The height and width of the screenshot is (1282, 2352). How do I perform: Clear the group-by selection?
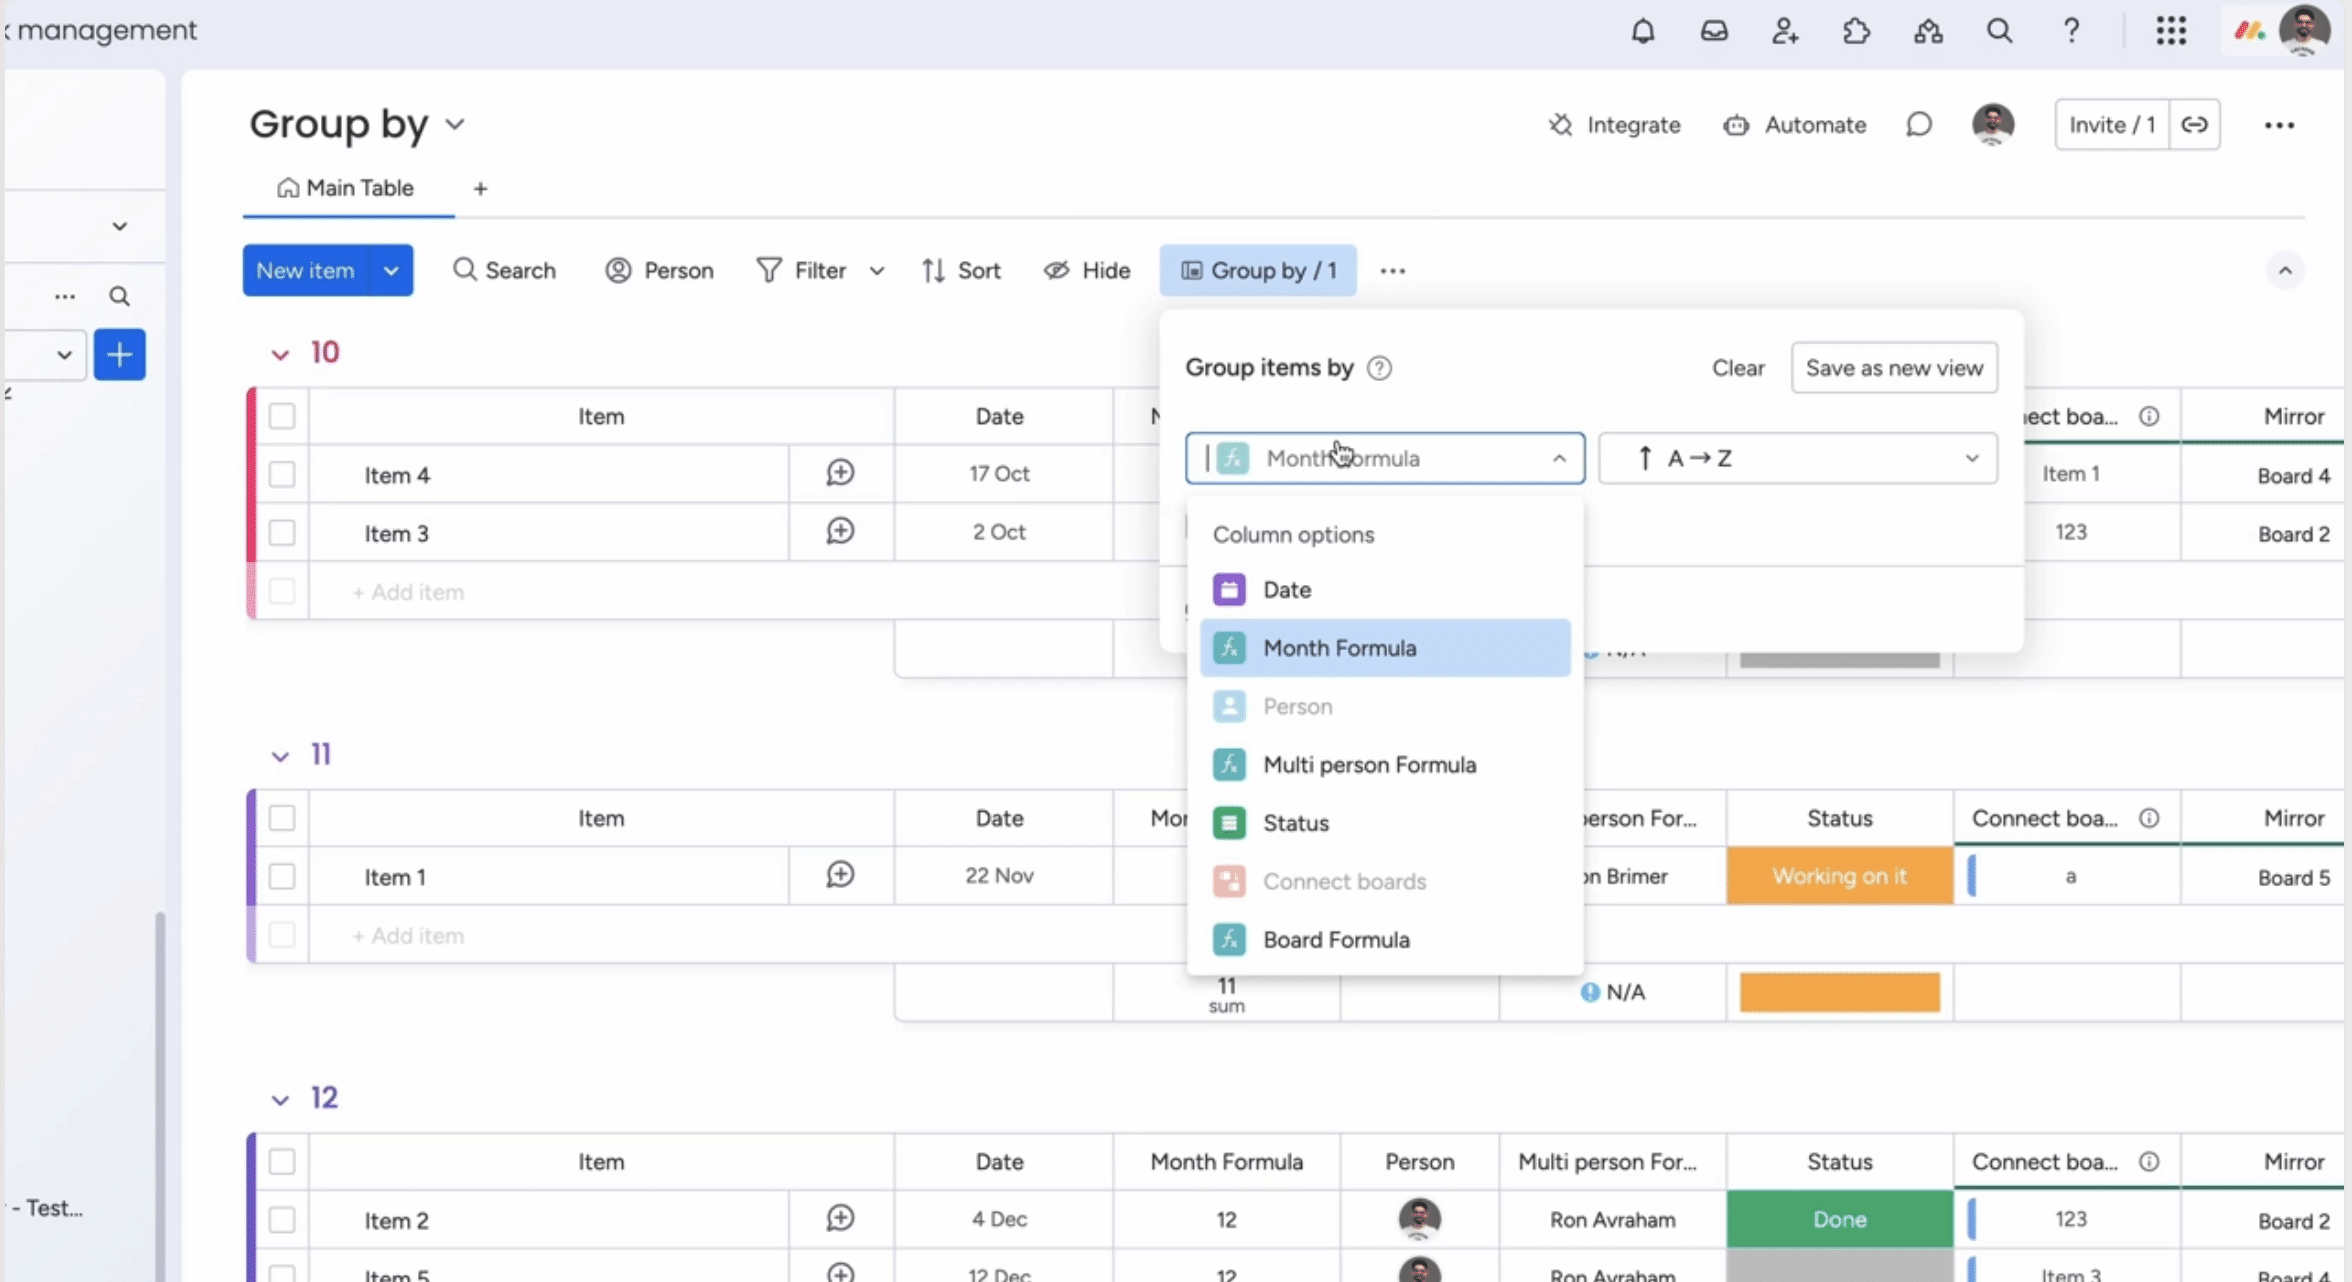click(1737, 368)
